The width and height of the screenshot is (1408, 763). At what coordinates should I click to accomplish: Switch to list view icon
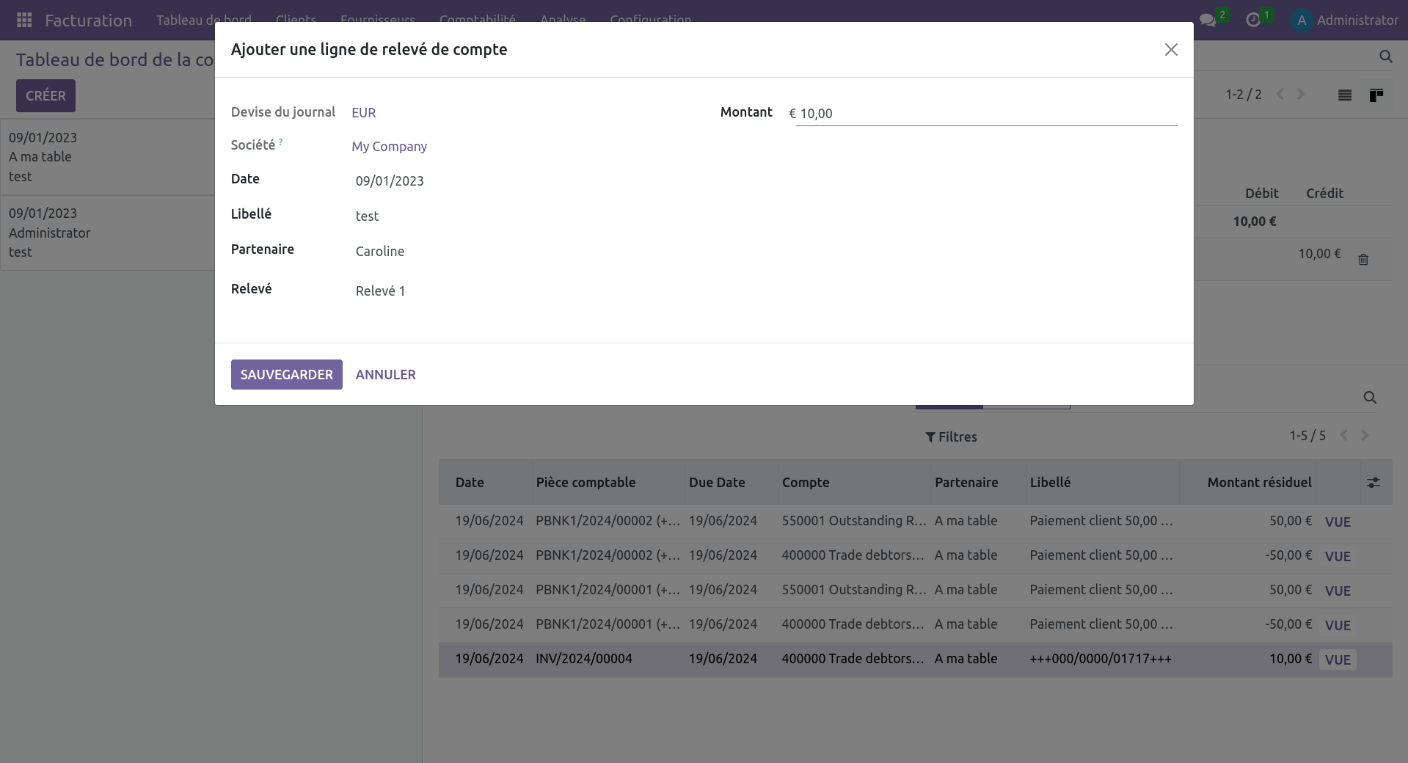[1345, 95]
